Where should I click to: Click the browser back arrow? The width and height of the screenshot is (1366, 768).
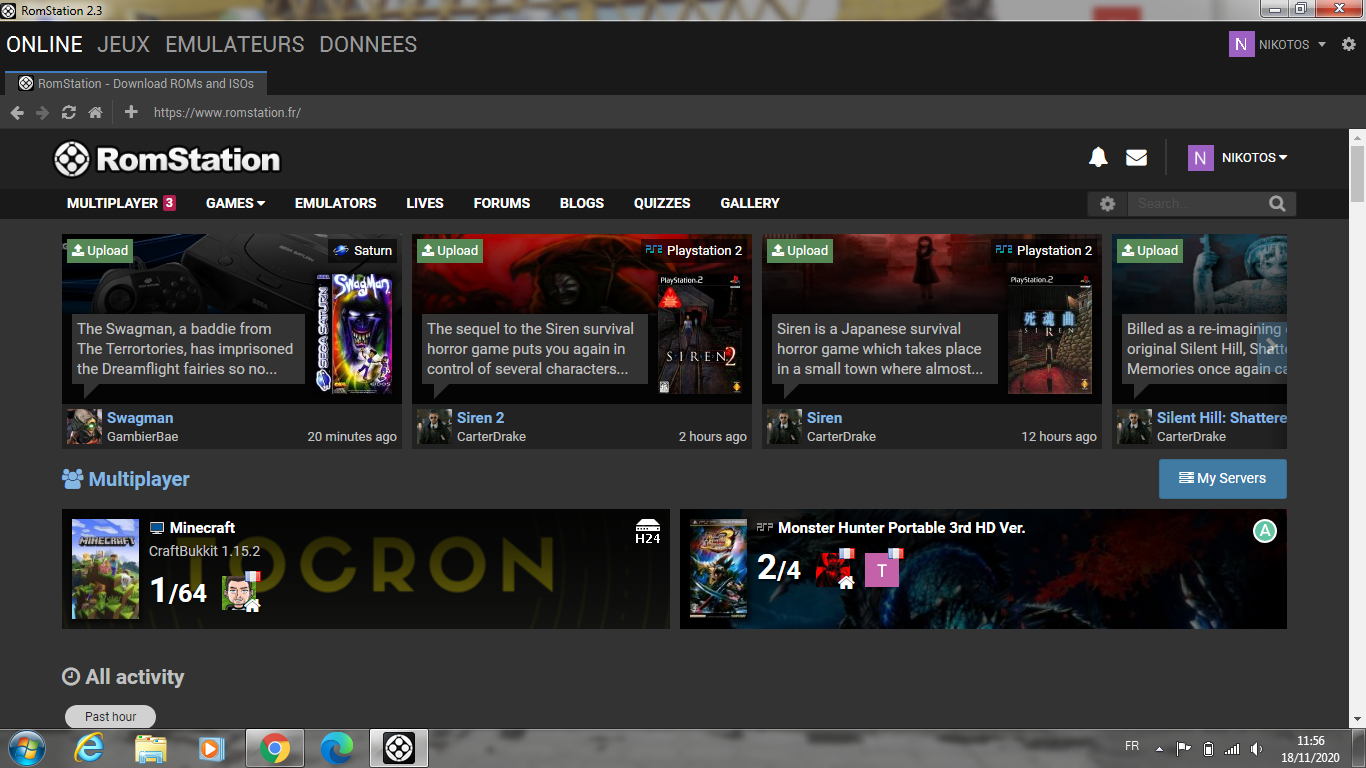click(x=17, y=112)
